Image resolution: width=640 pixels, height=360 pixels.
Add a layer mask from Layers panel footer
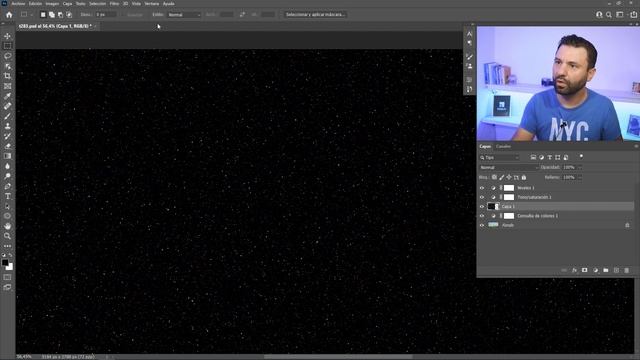pyautogui.click(x=584, y=270)
